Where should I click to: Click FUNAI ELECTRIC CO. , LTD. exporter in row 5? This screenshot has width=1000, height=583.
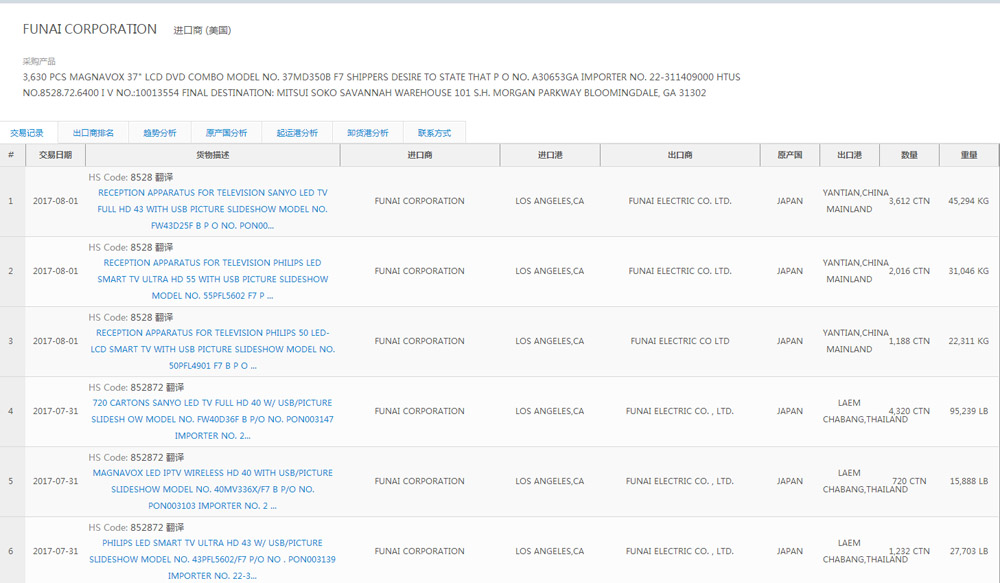[680, 482]
